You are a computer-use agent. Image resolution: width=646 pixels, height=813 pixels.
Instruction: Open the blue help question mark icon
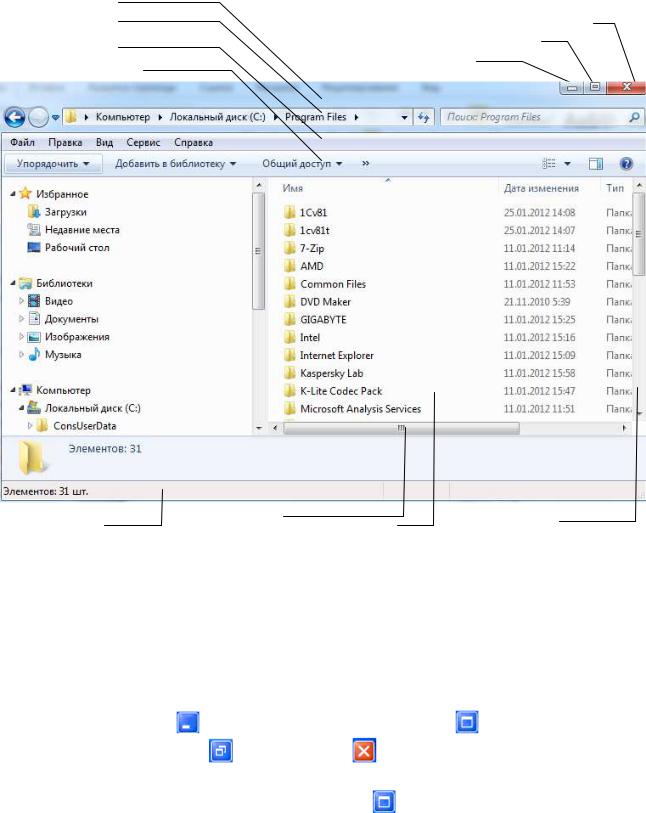[626, 164]
